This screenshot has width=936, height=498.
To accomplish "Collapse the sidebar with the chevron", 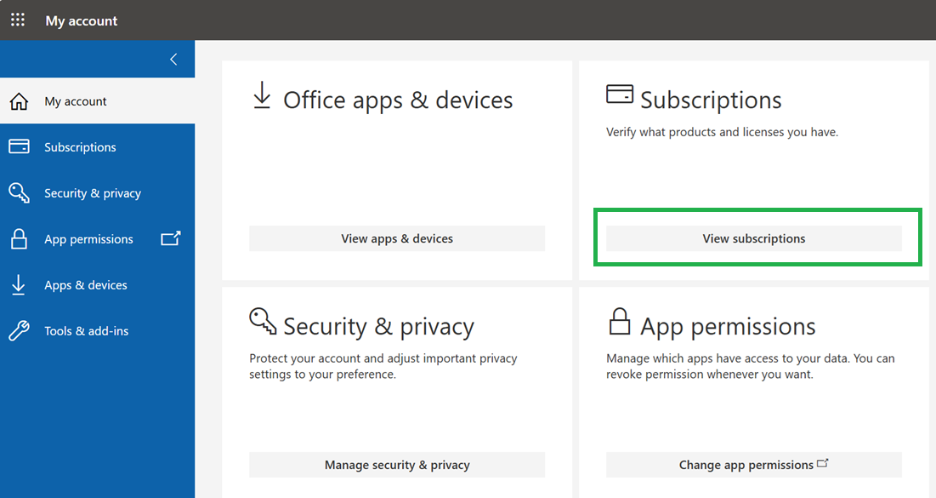I will coord(174,59).
